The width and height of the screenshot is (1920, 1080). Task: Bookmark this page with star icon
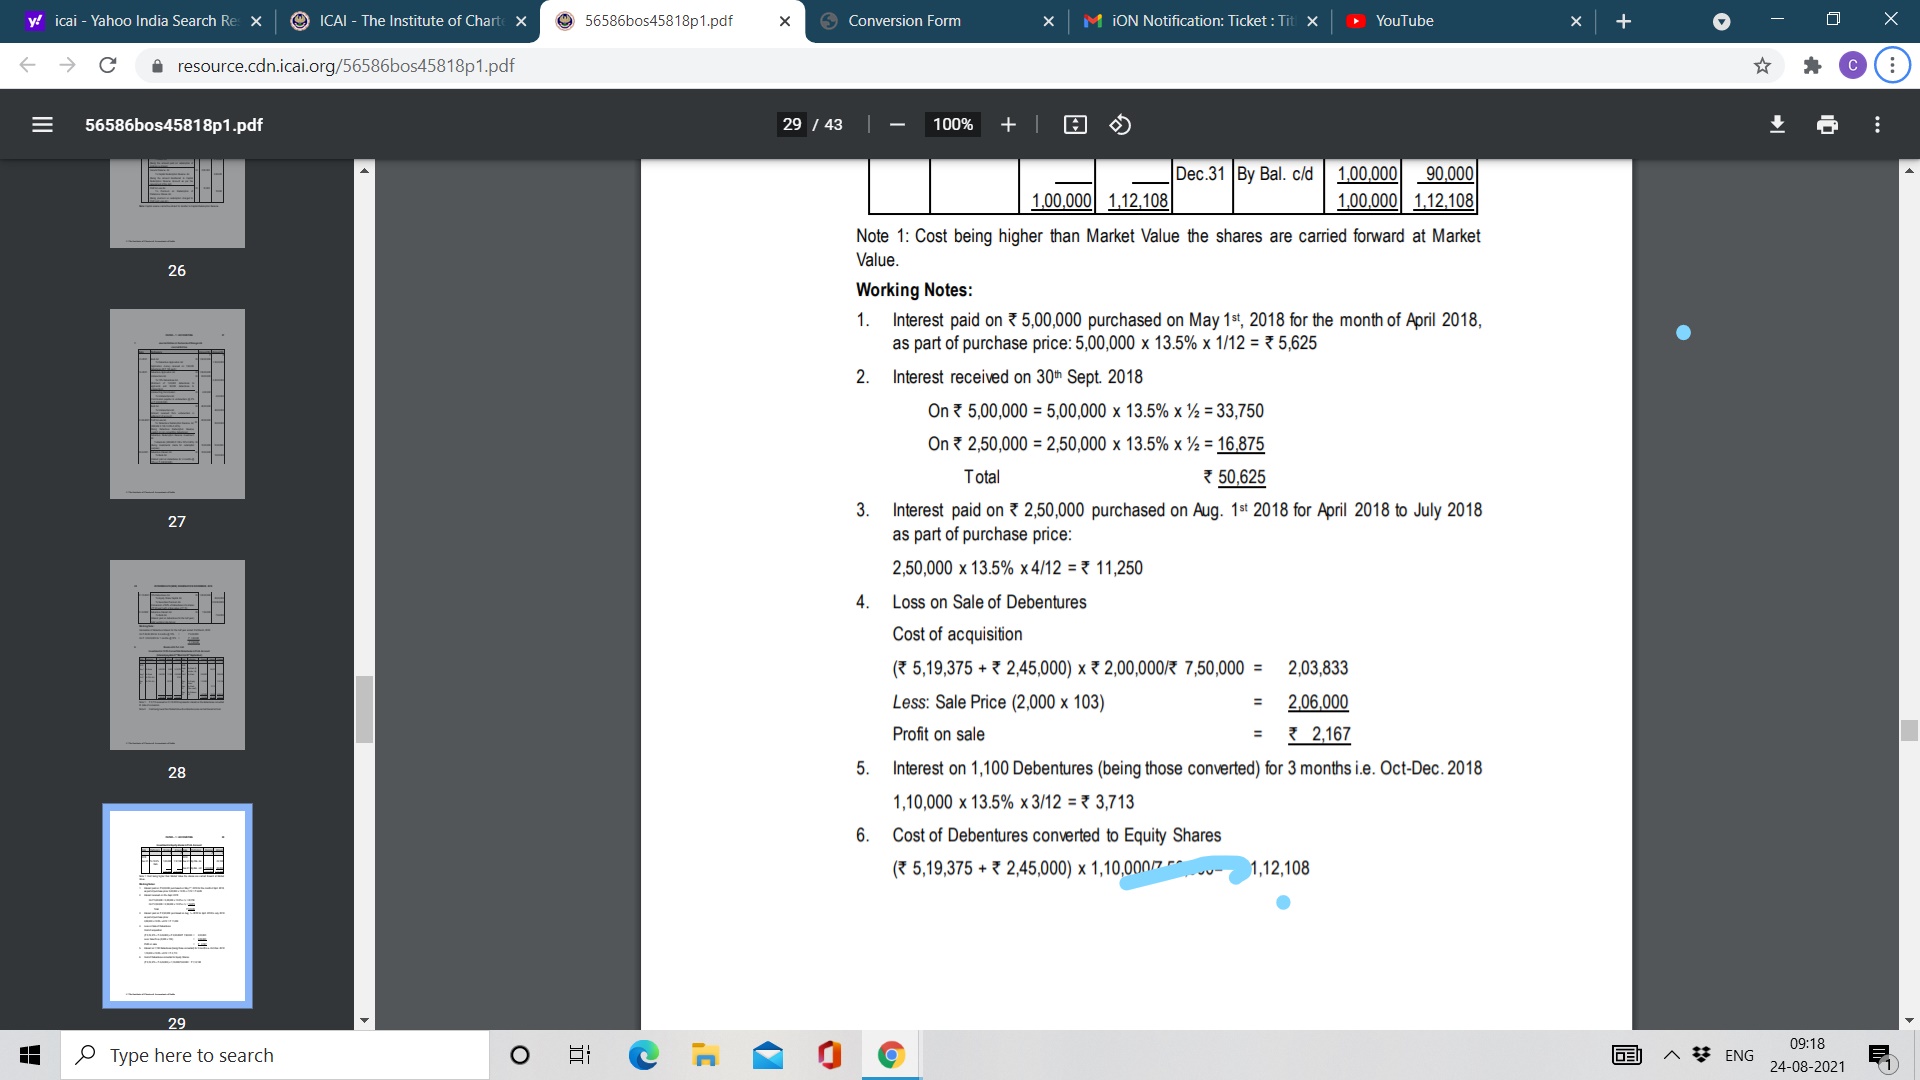tap(1762, 66)
